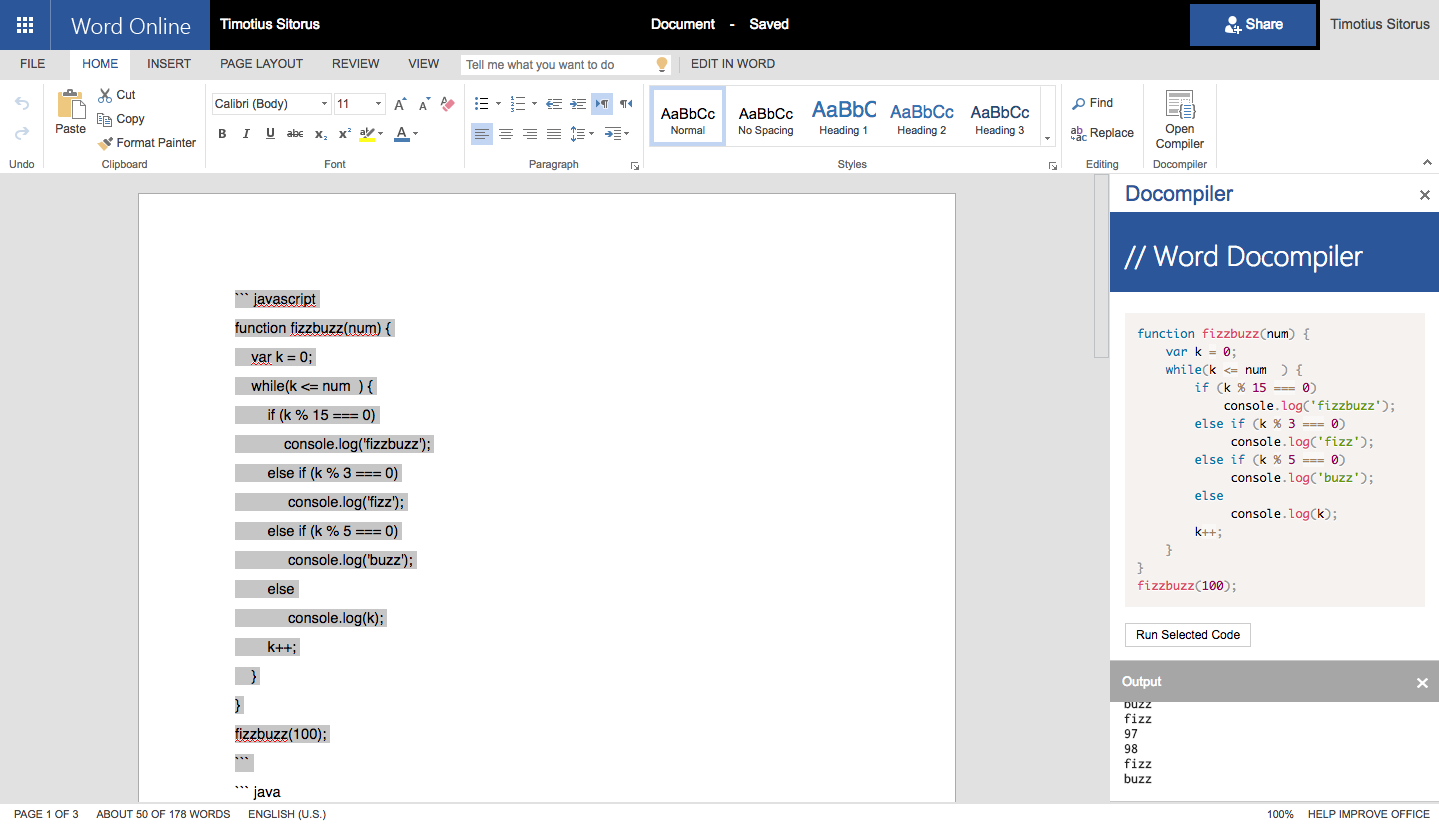Open the font name dropdown

tap(324, 104)
